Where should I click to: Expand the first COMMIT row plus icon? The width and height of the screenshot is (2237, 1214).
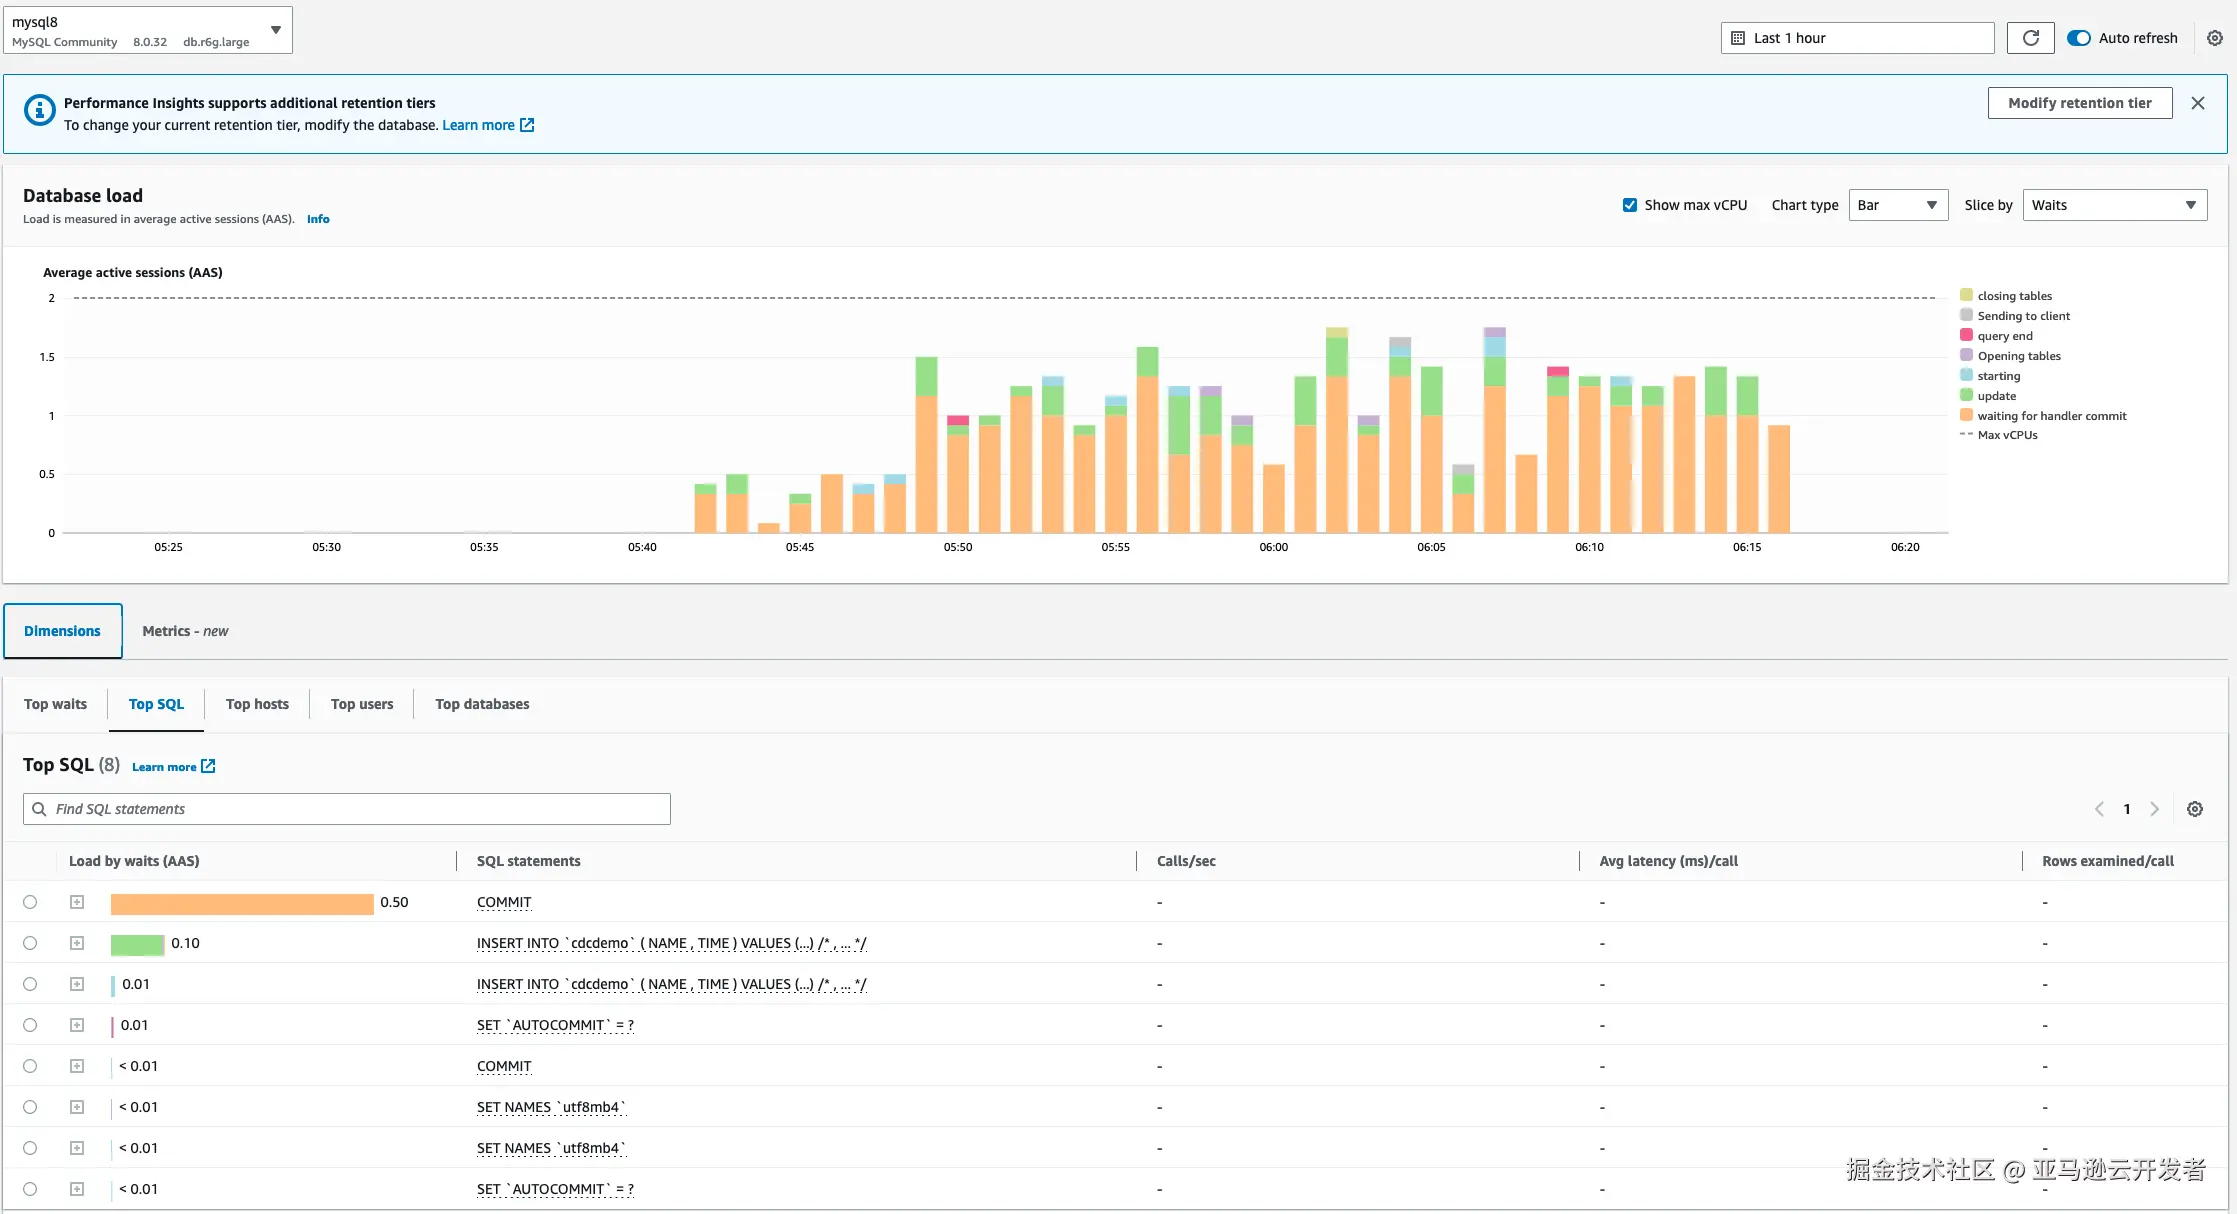[x=77, y=902]
